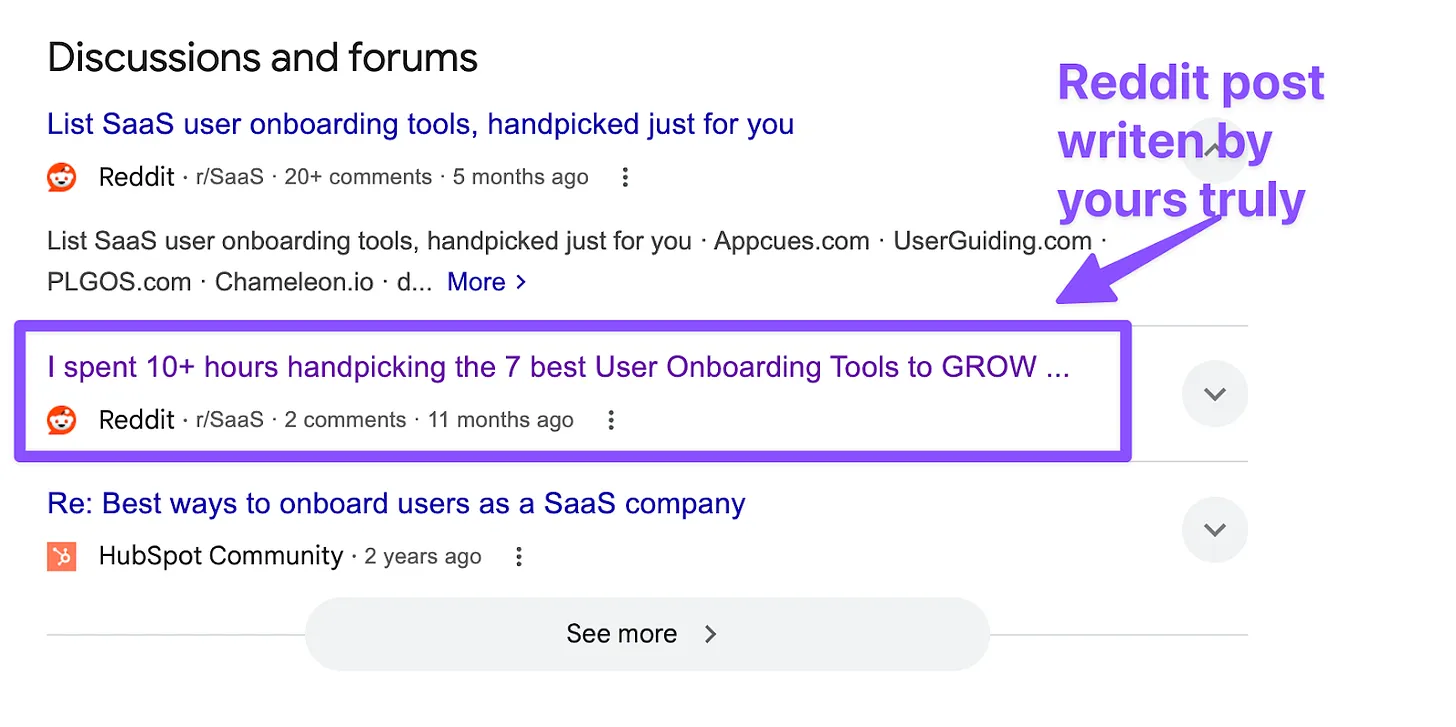Open the three-dot menu on the HubSpot result
The image size is (1456, 727).
click(x=518, y=556)
